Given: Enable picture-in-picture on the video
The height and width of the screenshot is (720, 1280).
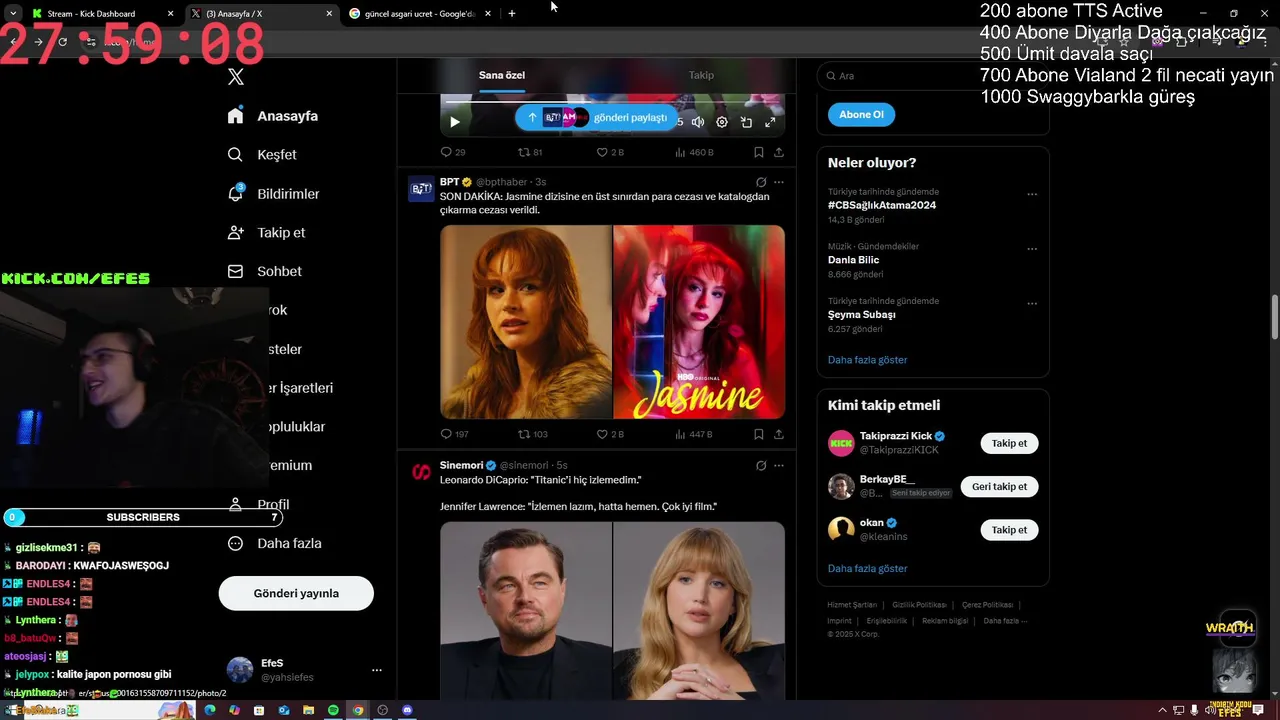Looking at the screenshot, I should point(746,122).
